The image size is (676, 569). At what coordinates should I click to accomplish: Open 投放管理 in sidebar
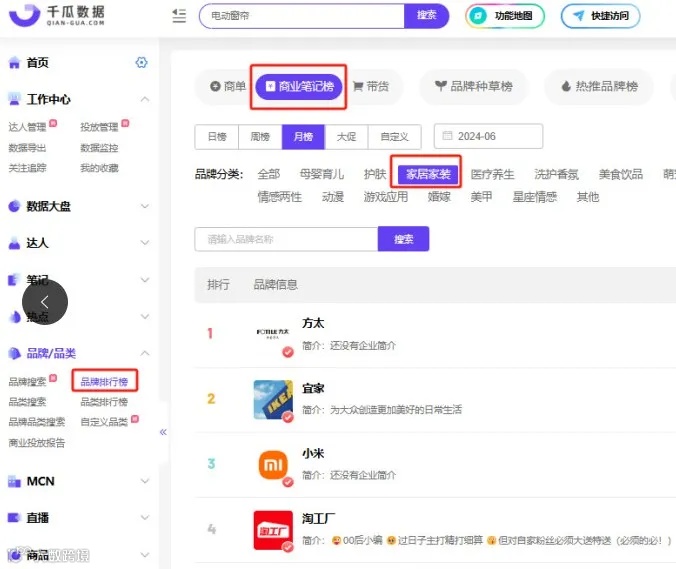99,127
